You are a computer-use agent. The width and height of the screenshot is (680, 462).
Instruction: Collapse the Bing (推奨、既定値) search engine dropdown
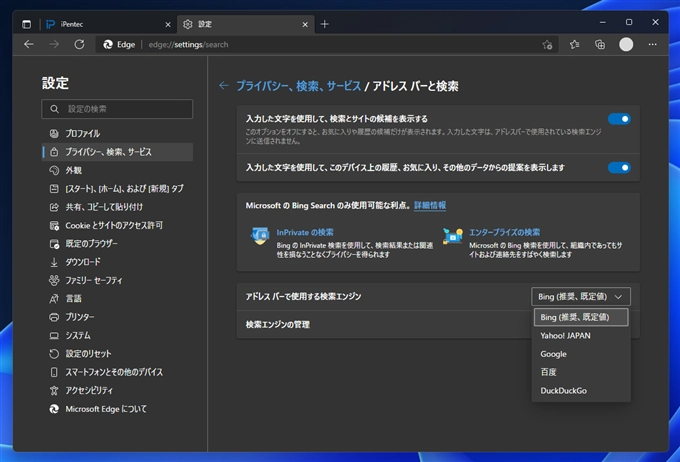(x=581, y=297)
